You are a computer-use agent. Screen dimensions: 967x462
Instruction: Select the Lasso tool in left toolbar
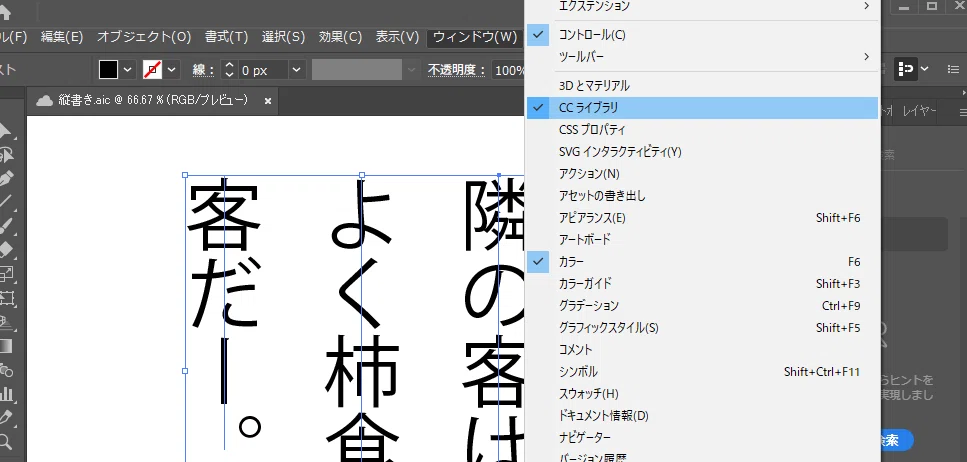click(x=6, y=155)
